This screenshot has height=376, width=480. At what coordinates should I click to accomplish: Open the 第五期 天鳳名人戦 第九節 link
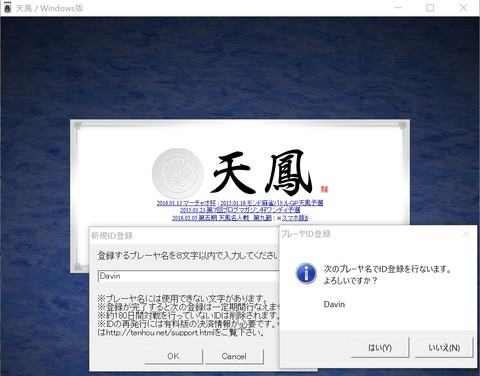[x=222, y=218]
